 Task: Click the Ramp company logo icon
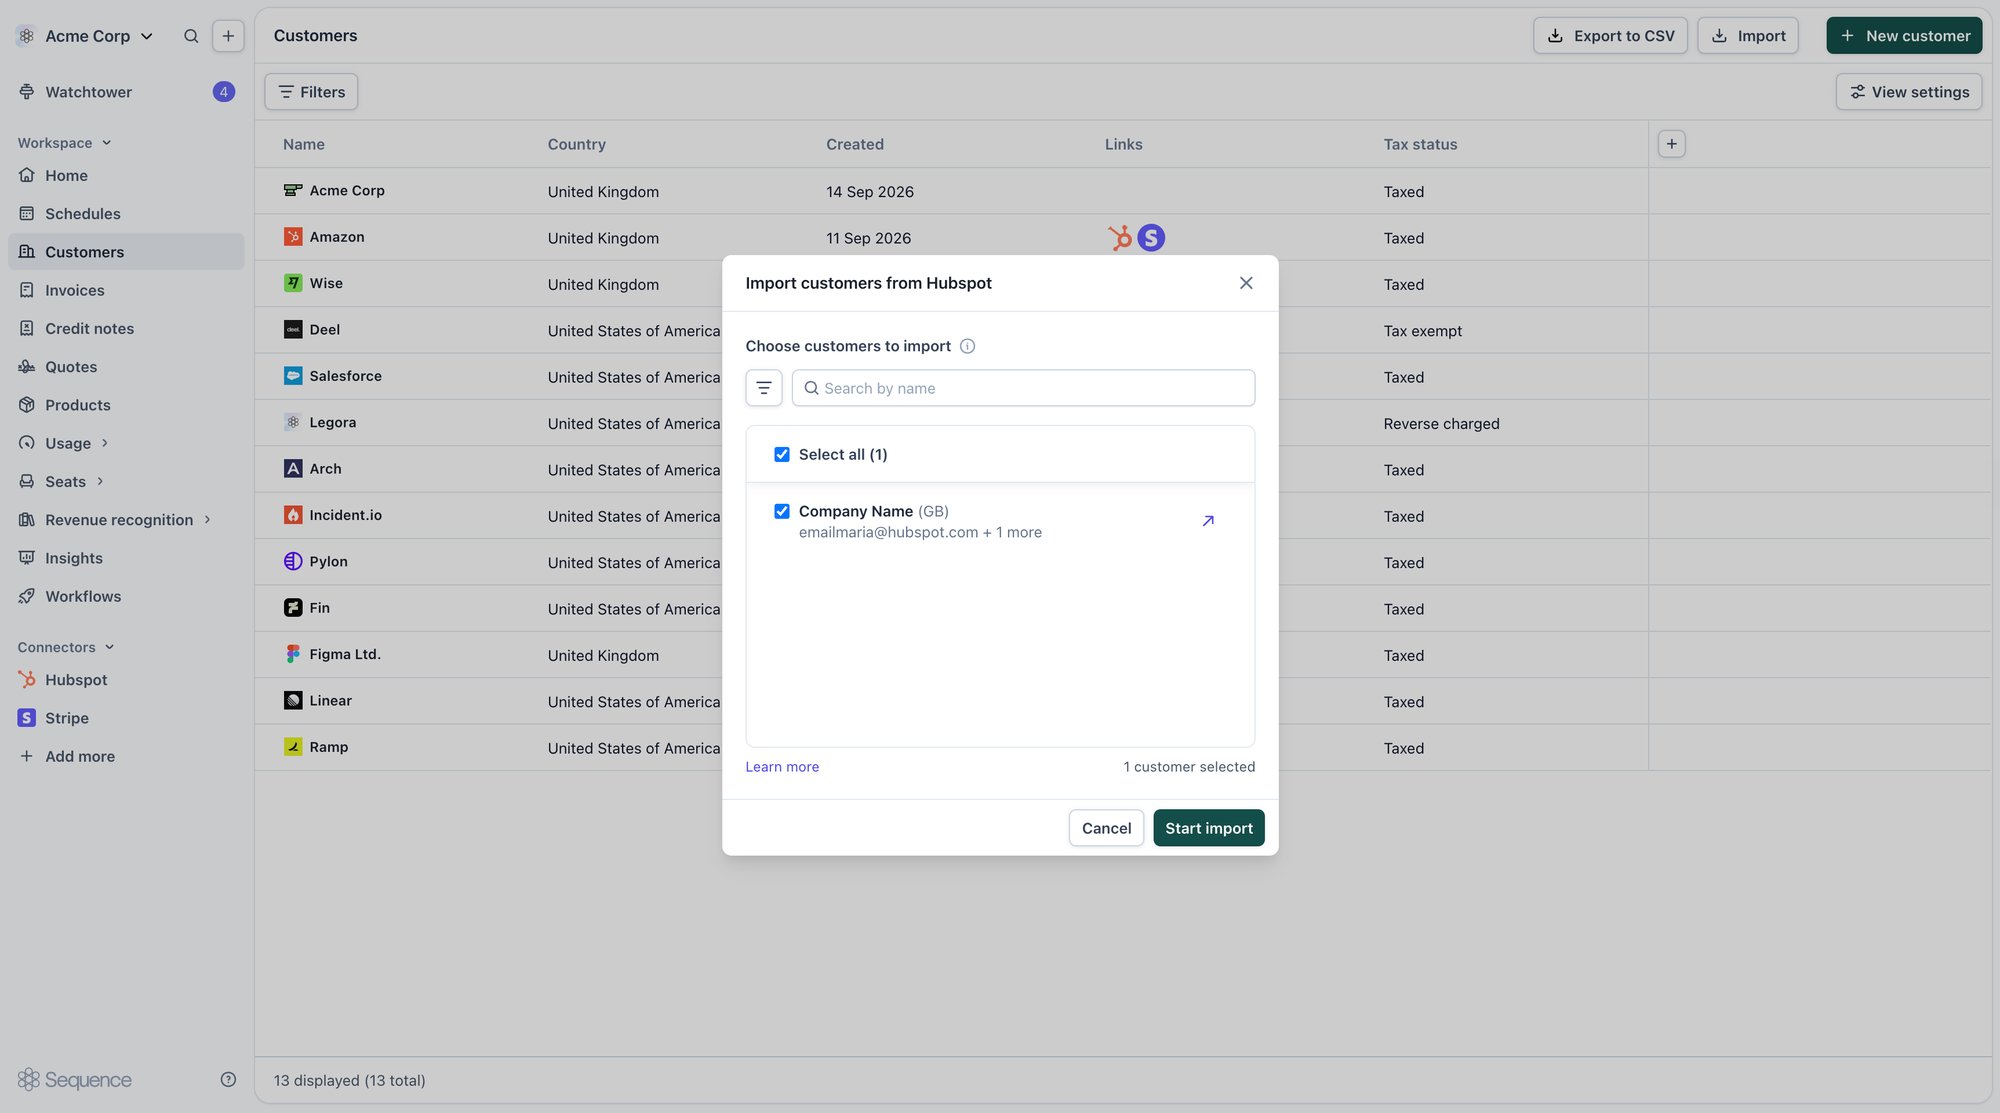pos(293,747)
